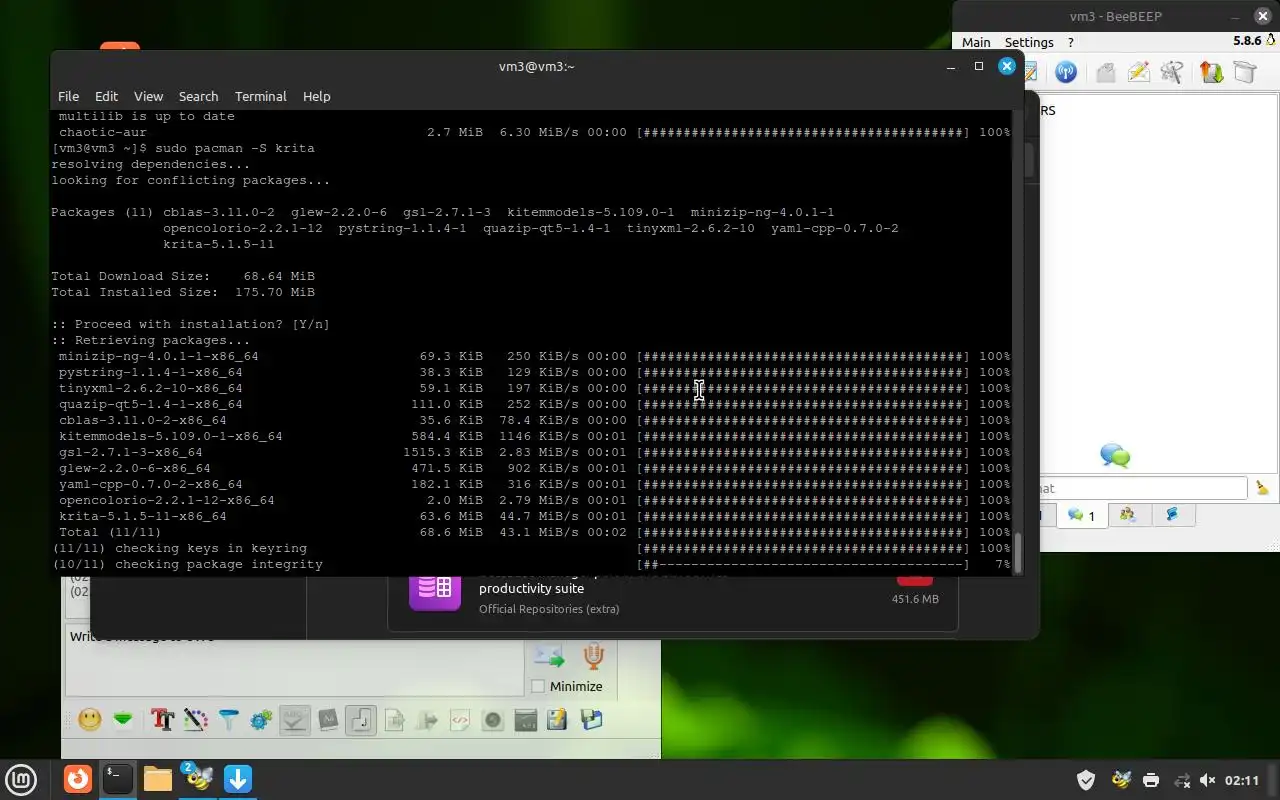
Task: Click the blue funnel filter icon
Action: [229, 719]
